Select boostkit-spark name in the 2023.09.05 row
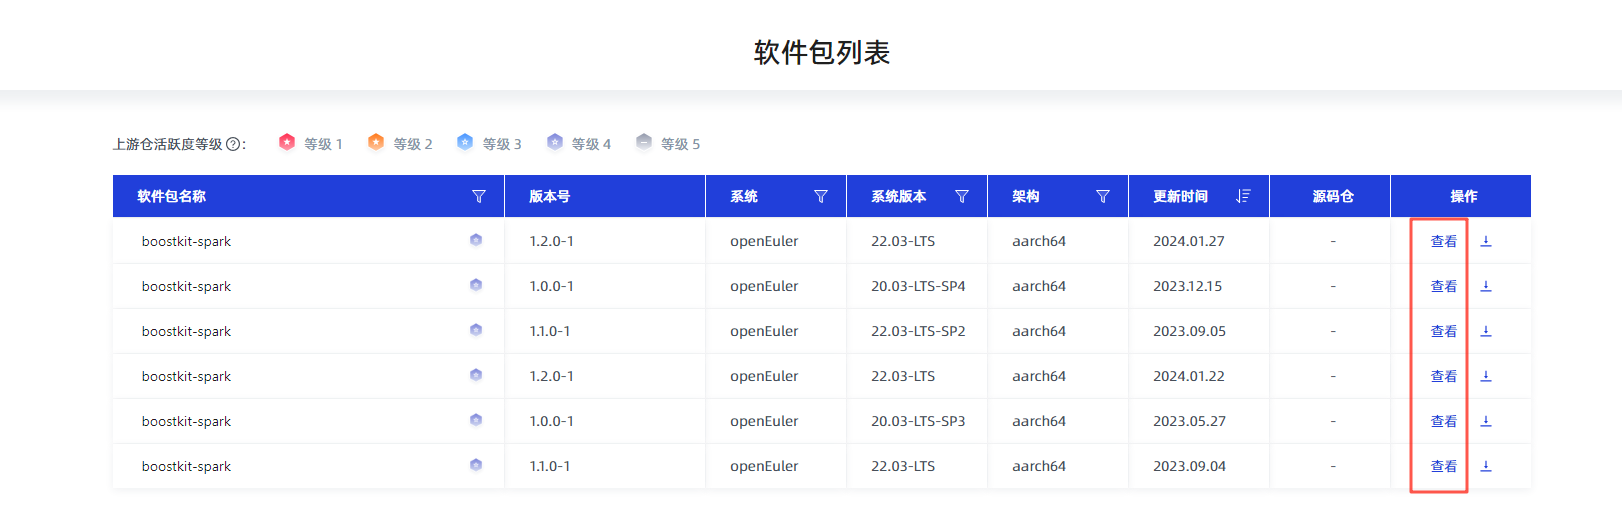 tap(186, 331)
